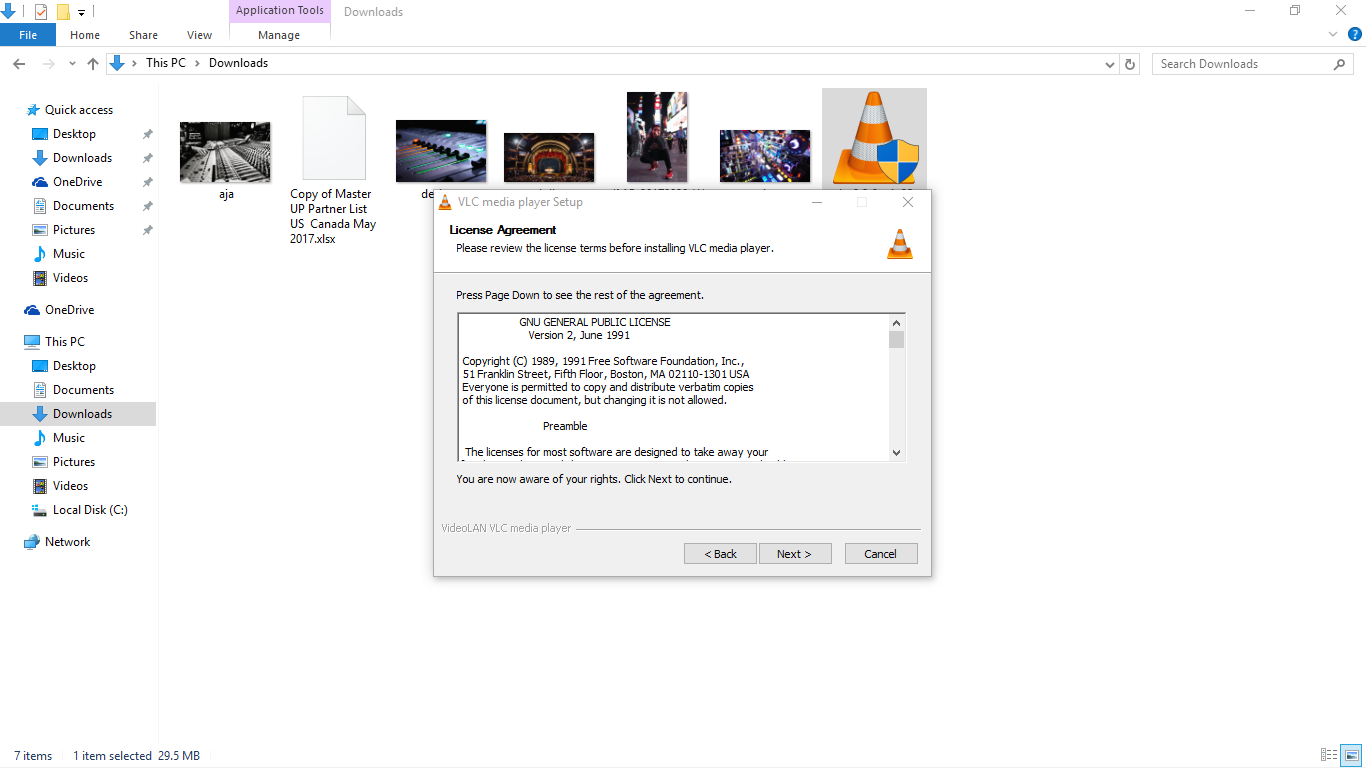
Task: Select This PC in navigation pane
Action: (x=64, y=342)
